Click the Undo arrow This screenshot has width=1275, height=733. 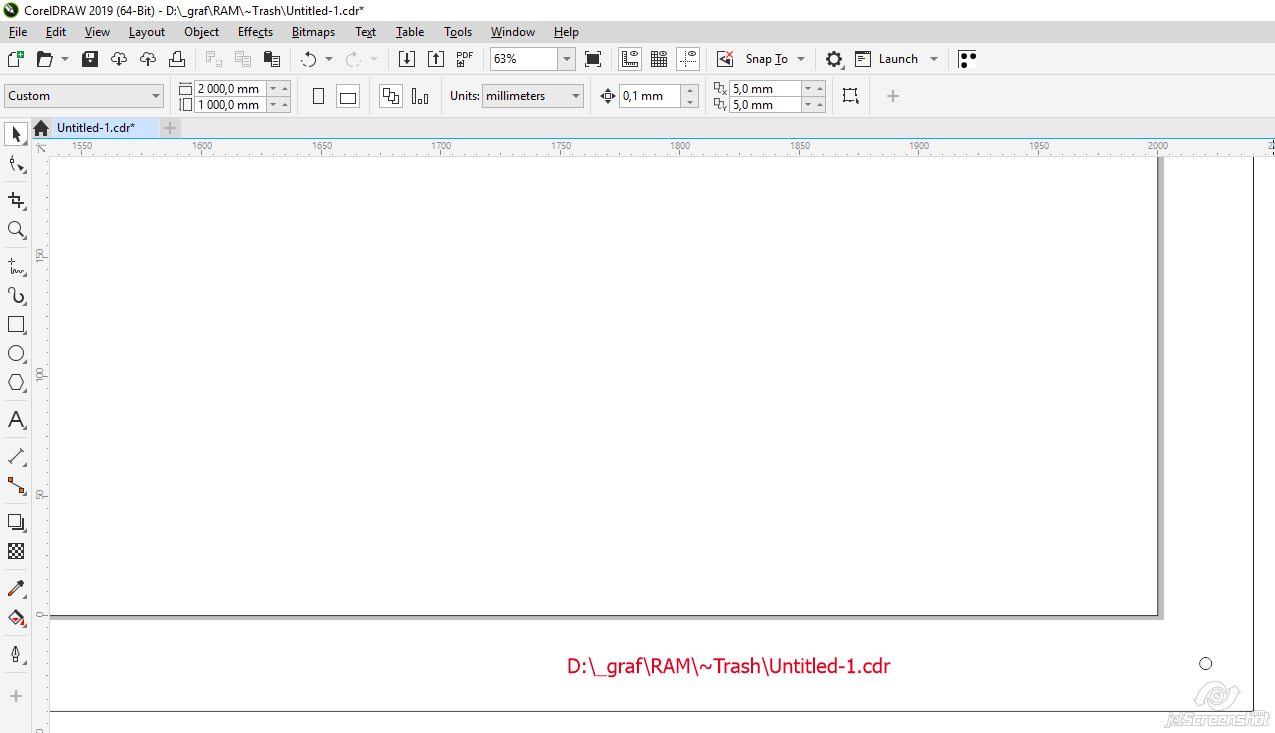(x=309, y=59)
